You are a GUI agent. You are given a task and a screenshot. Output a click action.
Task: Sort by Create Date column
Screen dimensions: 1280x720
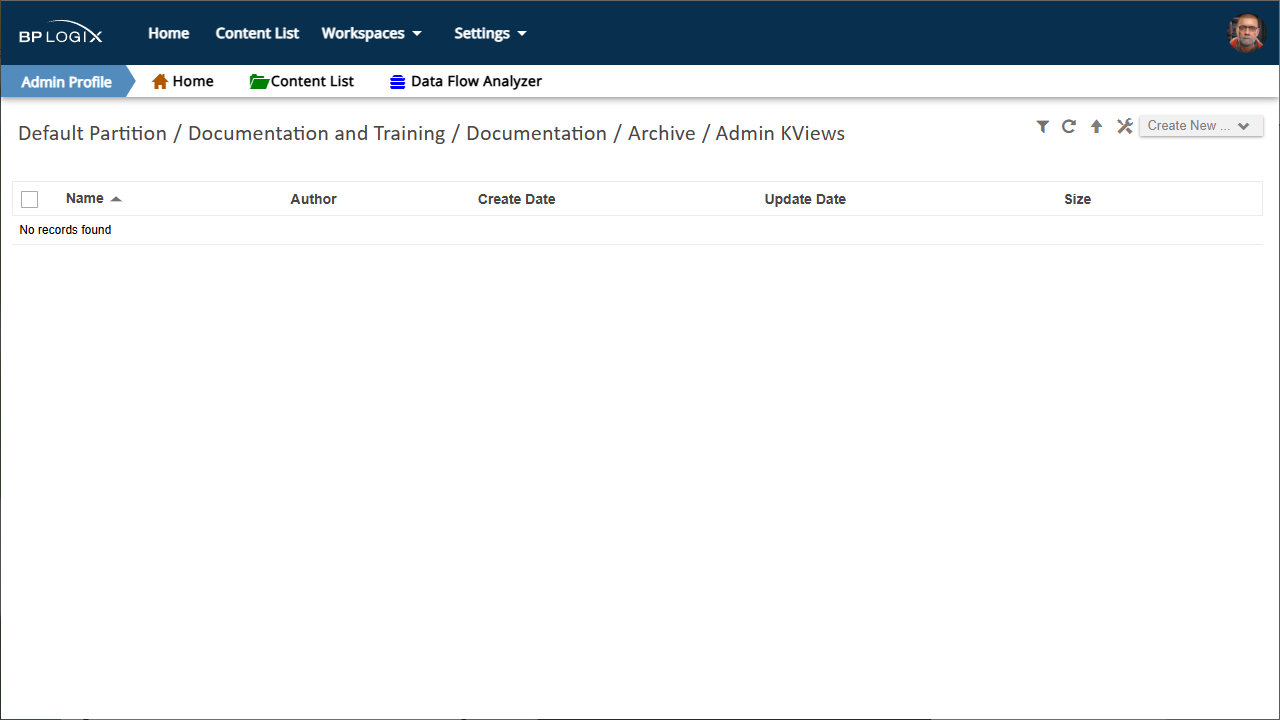click(517, 199)
